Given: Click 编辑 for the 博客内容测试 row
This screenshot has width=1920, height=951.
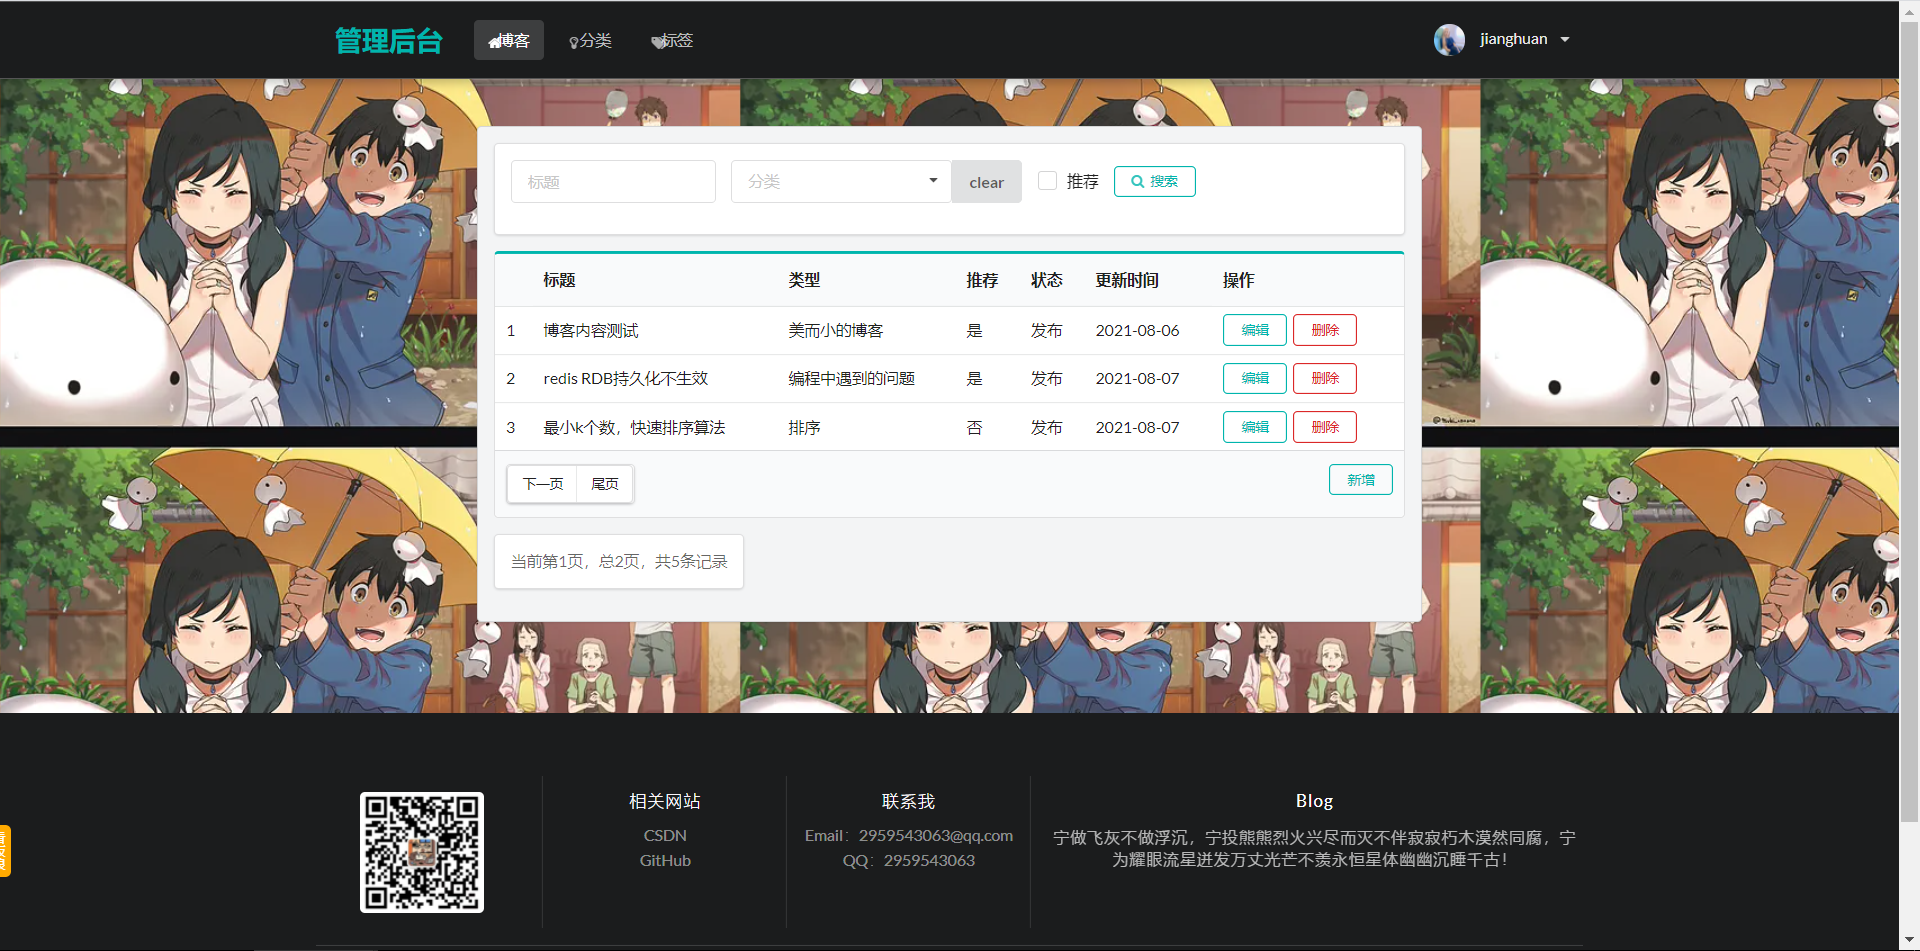Looking at the screenshot, I should (x=1254, y=329).
